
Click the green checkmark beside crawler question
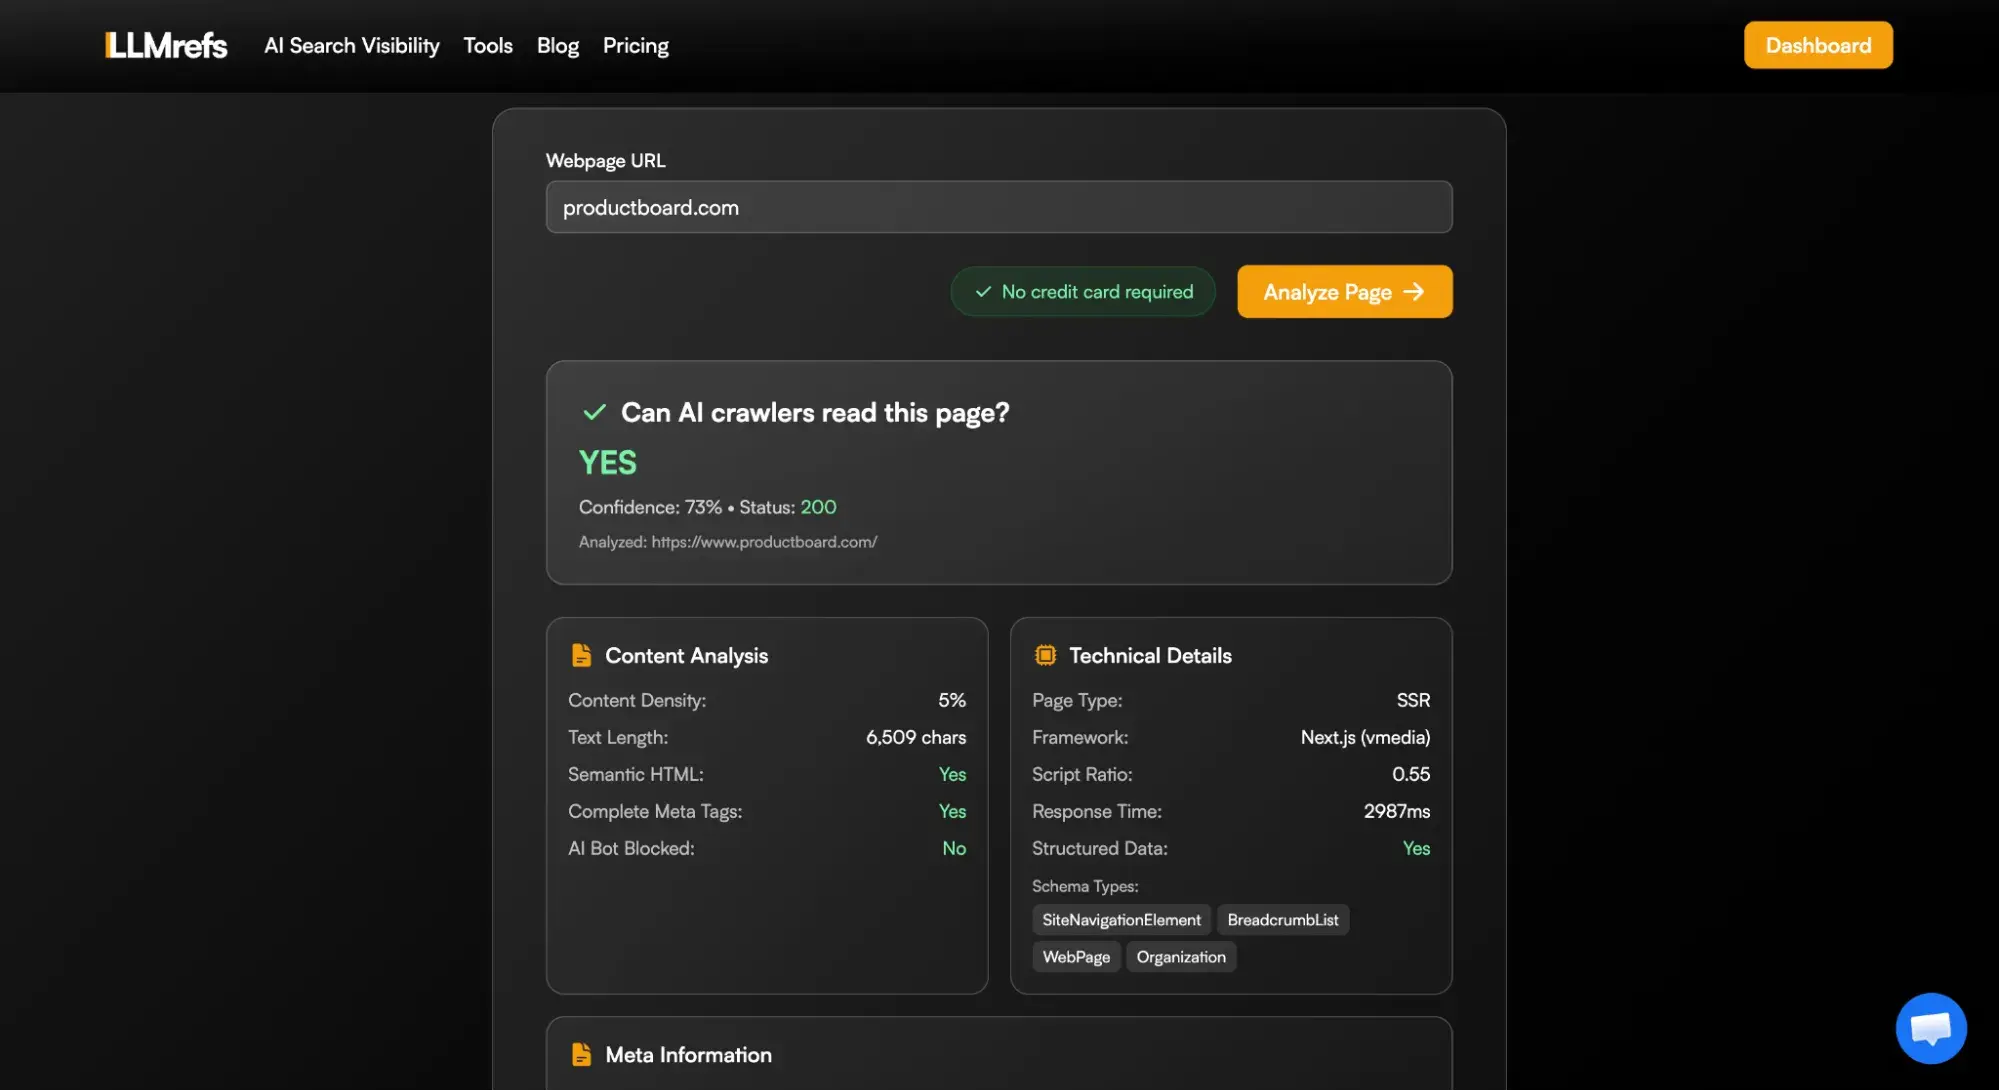[x=594, y=412]
